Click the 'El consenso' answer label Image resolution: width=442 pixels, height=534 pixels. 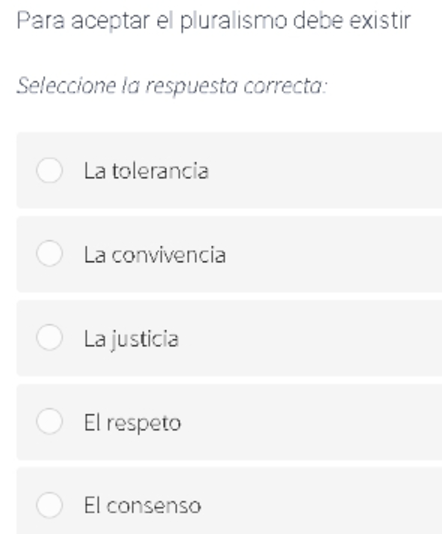(142, 506)
